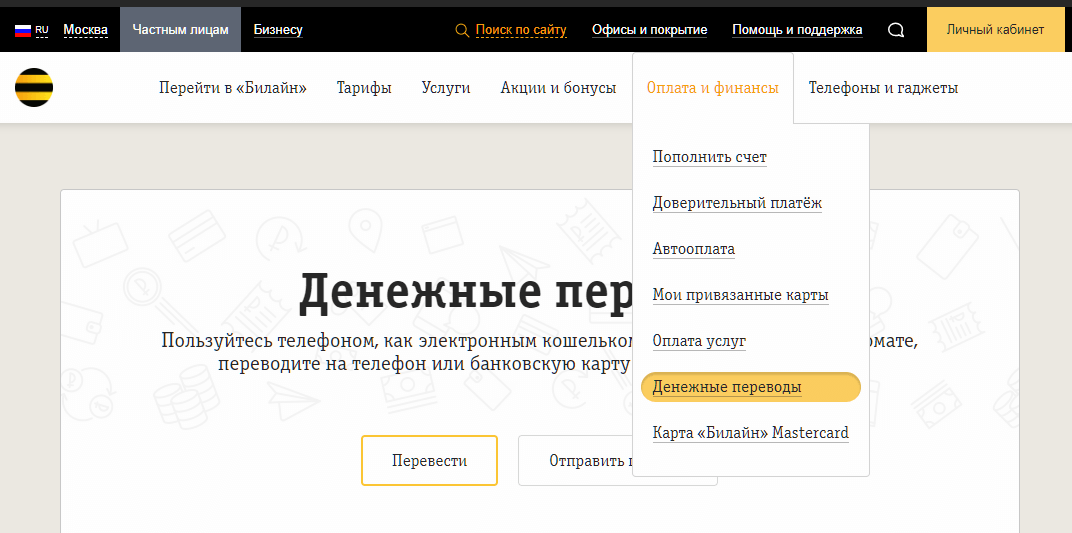This screenshot has width=1072, height=533.
Task: Expand the Оплата и финансы menu
Action: pyautogui.click(x=712, y=88)
